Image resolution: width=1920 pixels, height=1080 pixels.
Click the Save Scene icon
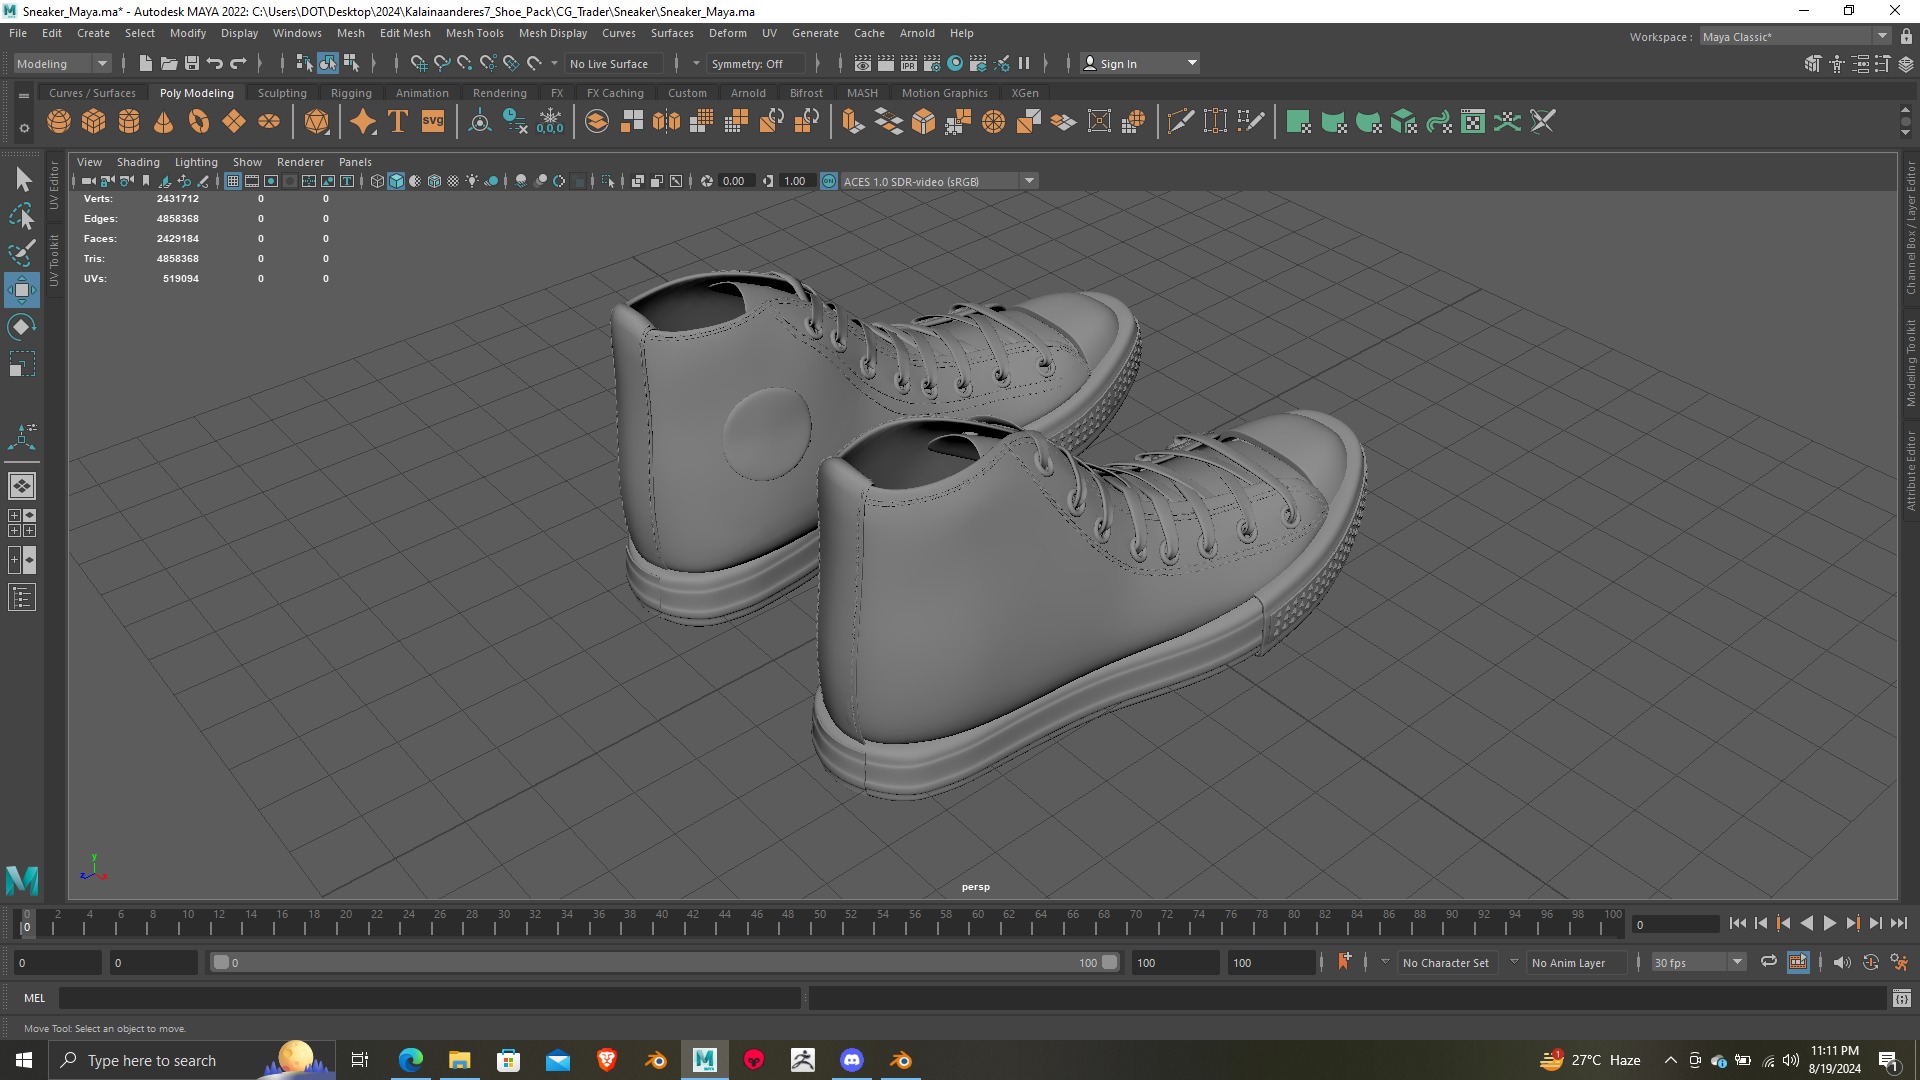coord(192,63)
